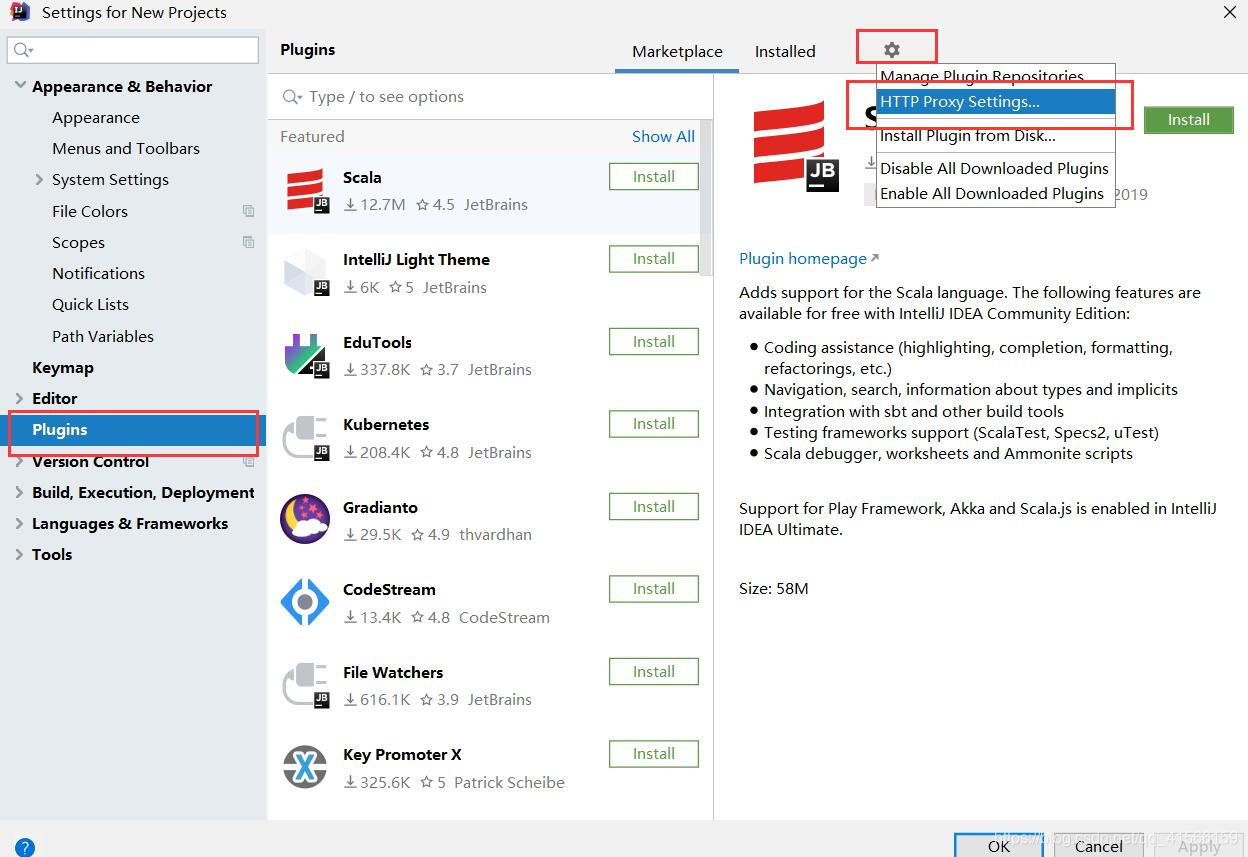This screenshot has width=1248, height=857.
Task: Click the help question mark icon
Action: 25,847
